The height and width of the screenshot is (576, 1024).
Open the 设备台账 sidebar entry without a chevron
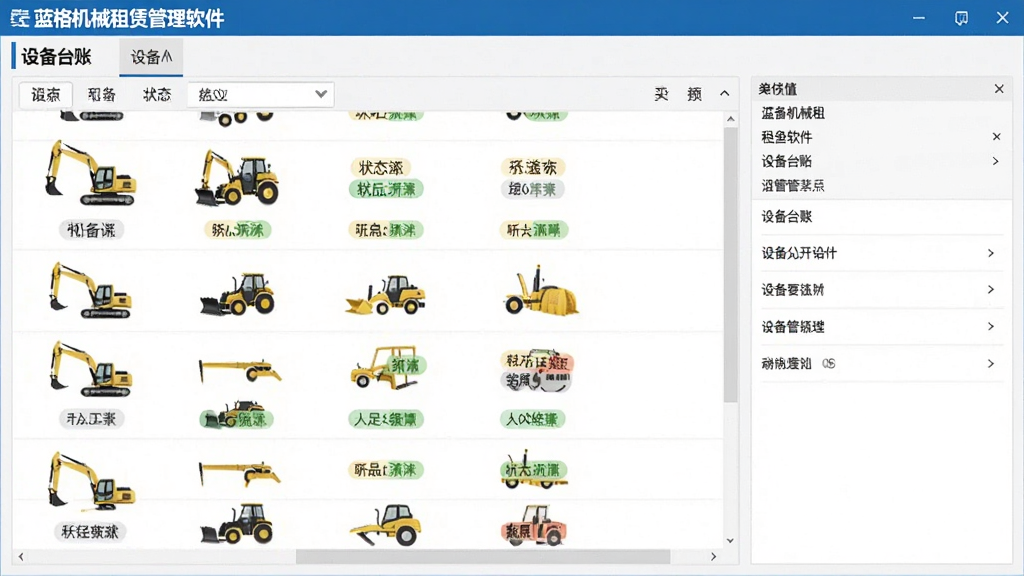tap(786, 217)
